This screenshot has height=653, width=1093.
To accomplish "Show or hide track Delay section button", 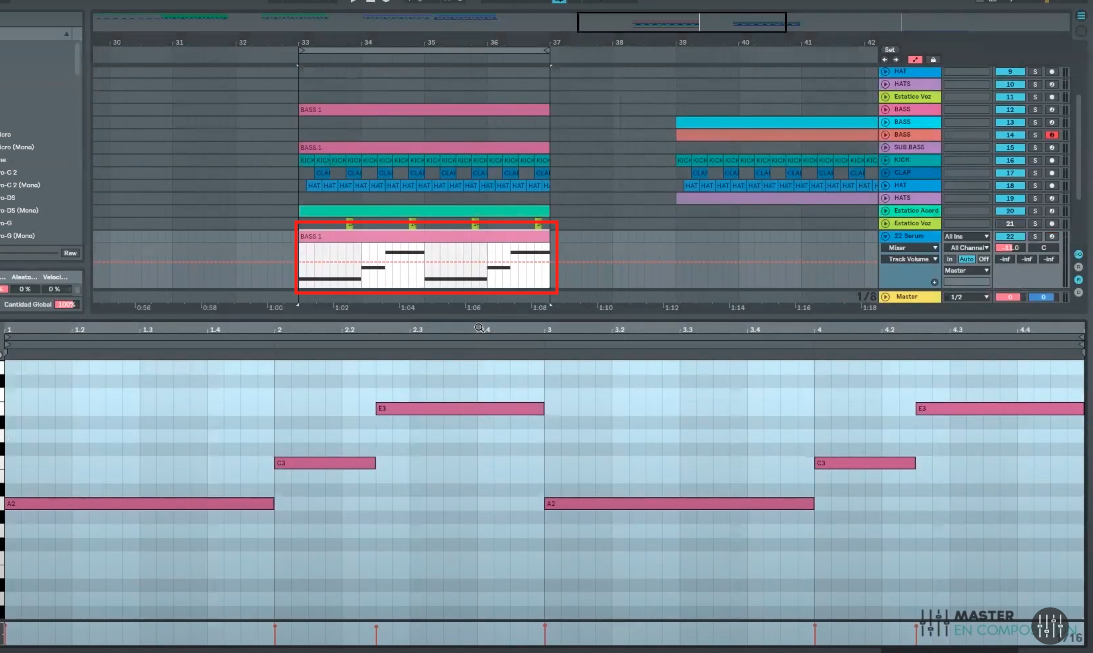I will (x=1078, y=292).
